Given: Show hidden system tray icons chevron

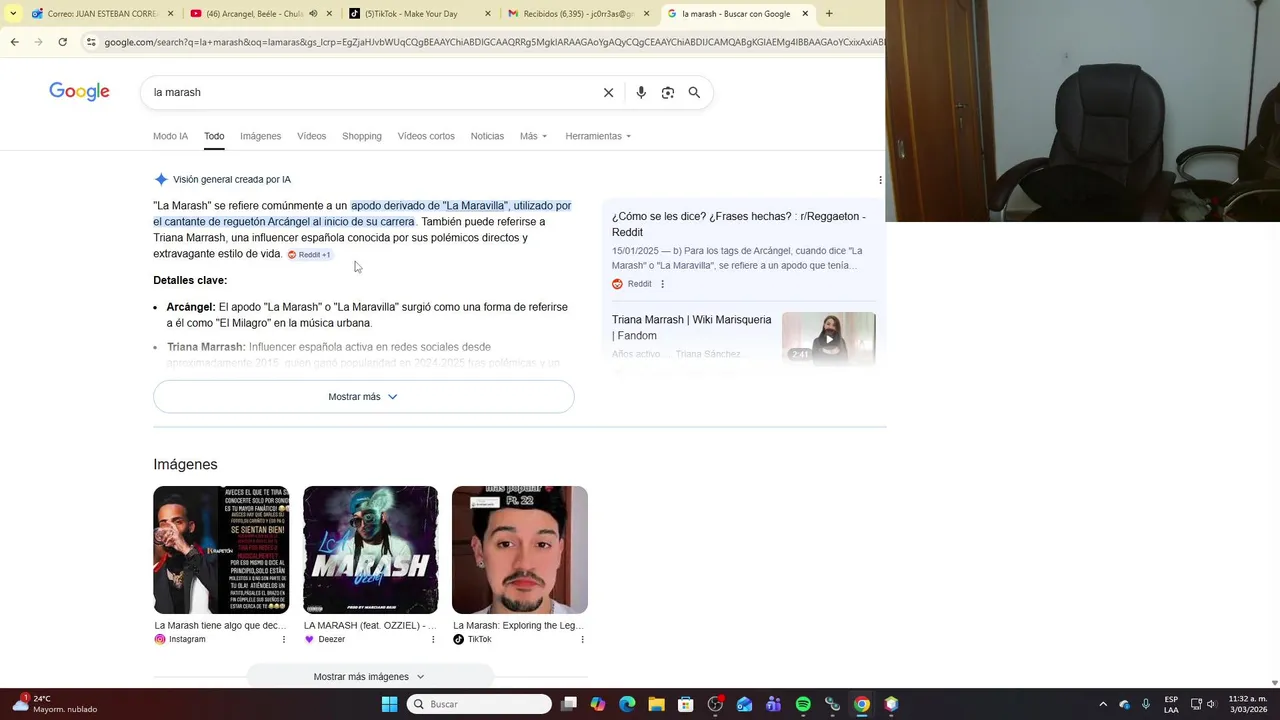Looking at the screenshot, I should (1103, 704).
